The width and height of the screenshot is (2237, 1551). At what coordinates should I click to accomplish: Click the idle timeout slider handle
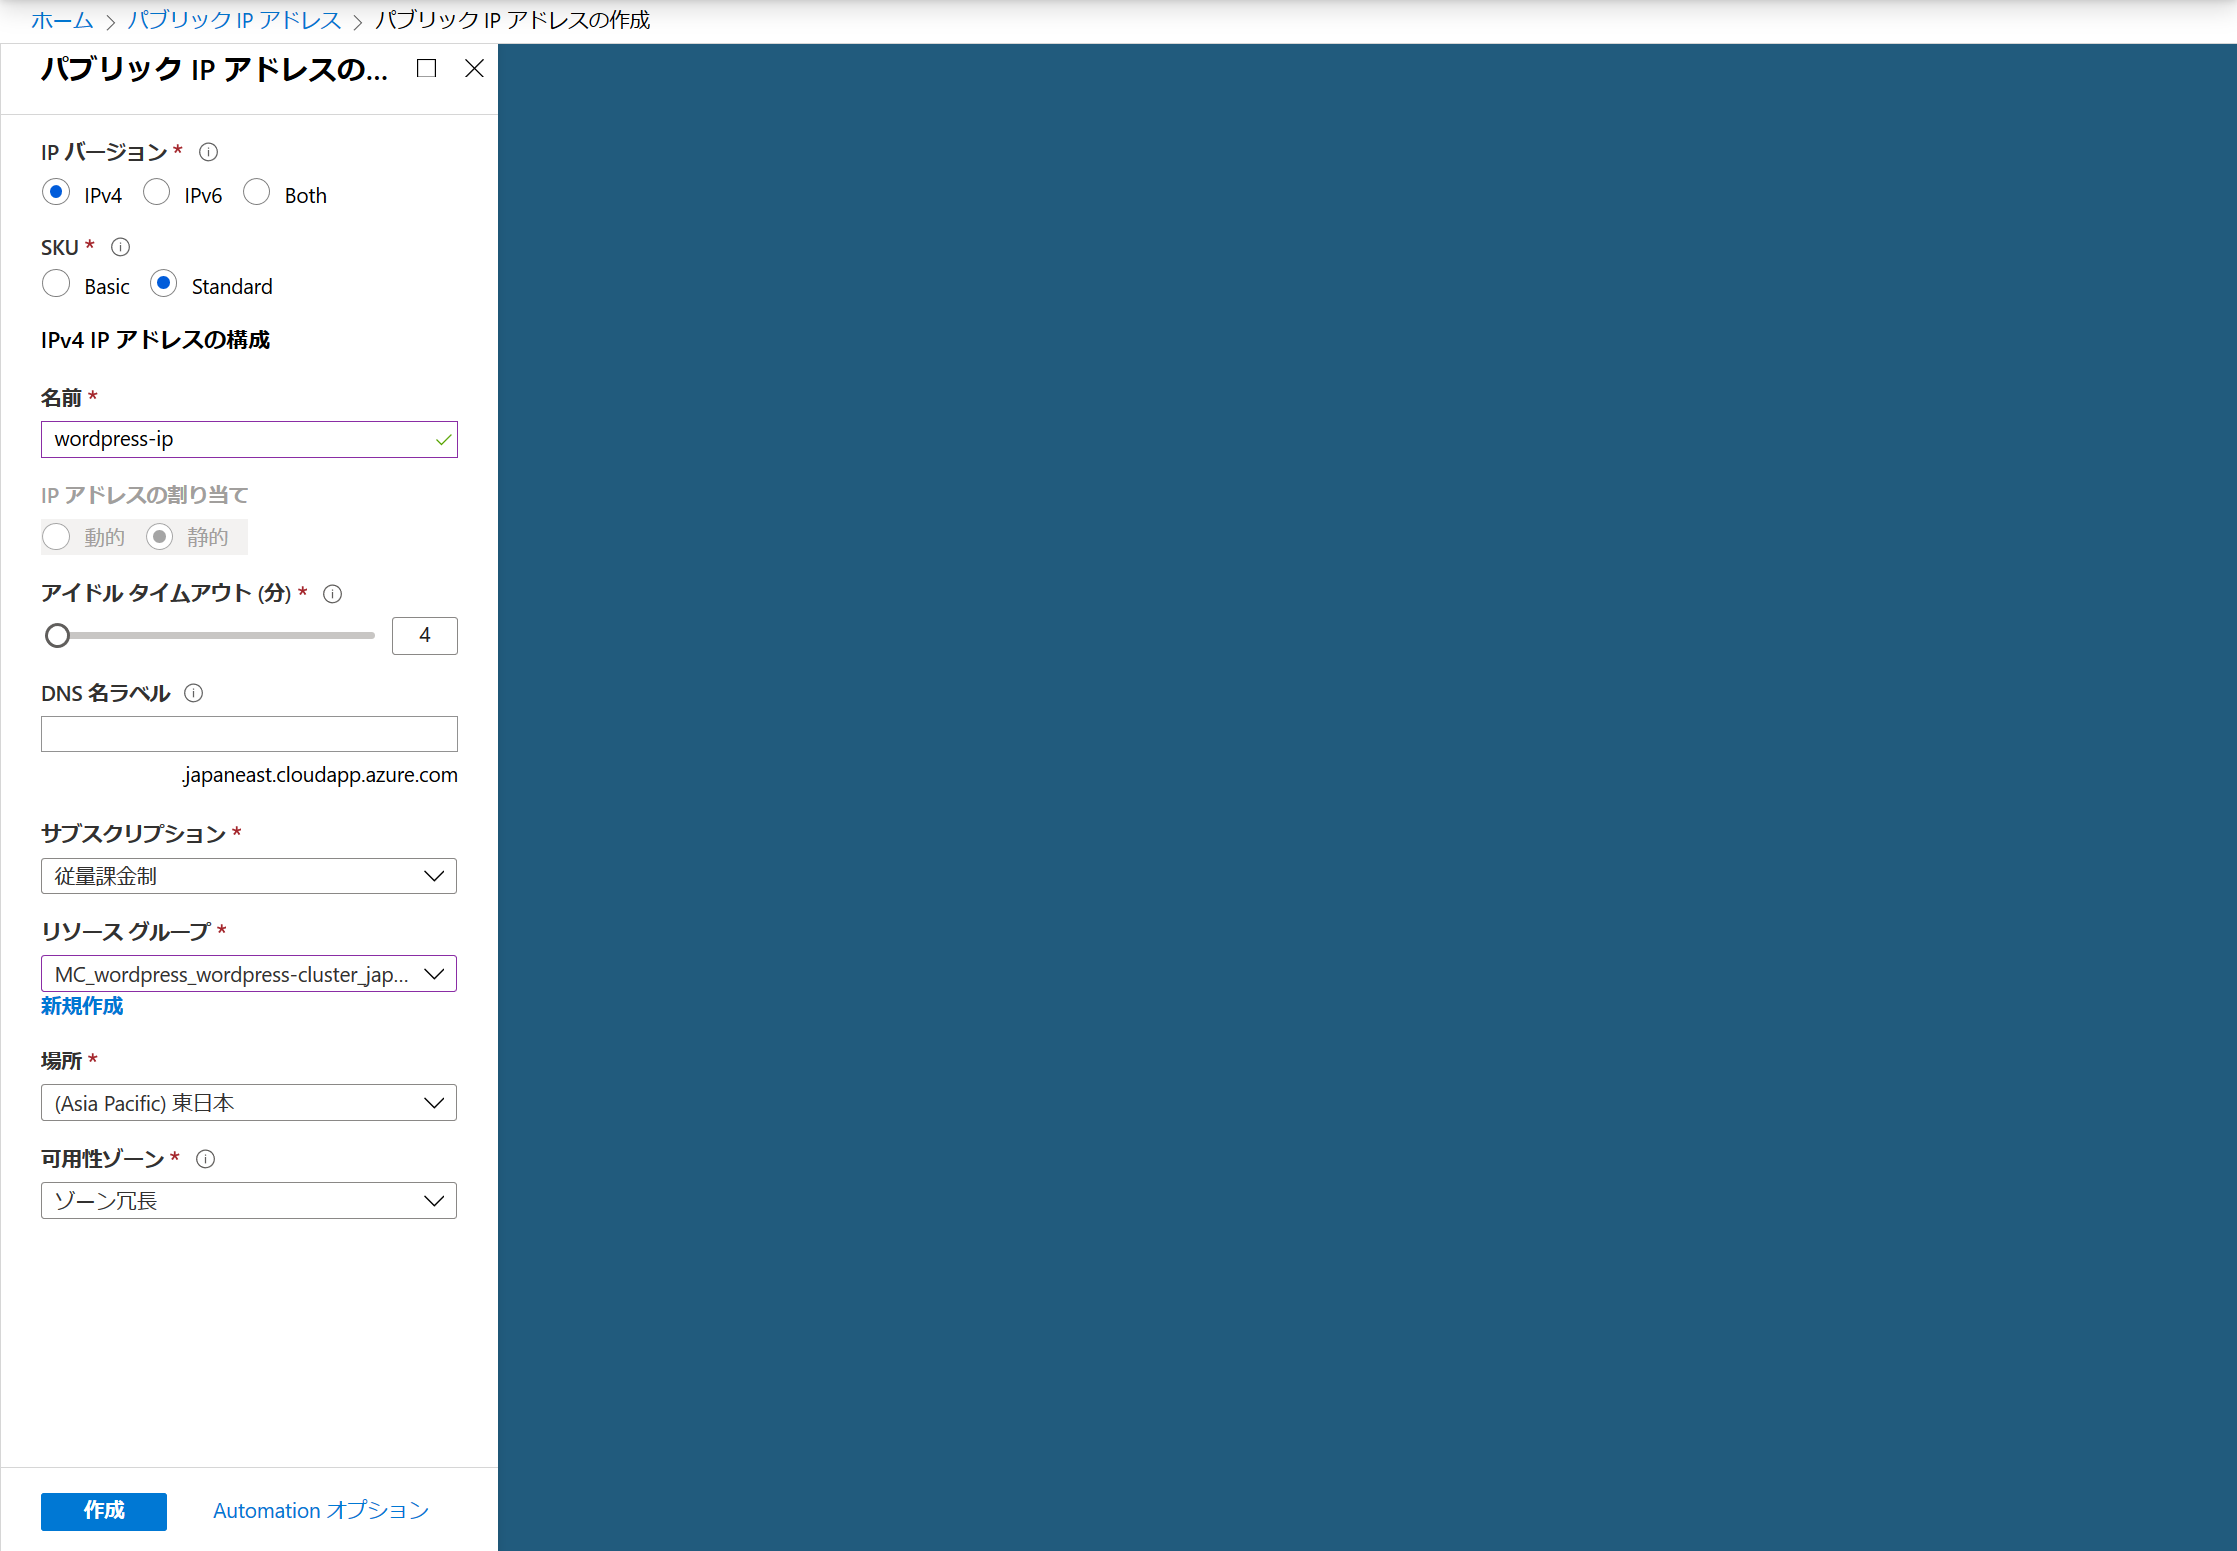click(58, 635)
